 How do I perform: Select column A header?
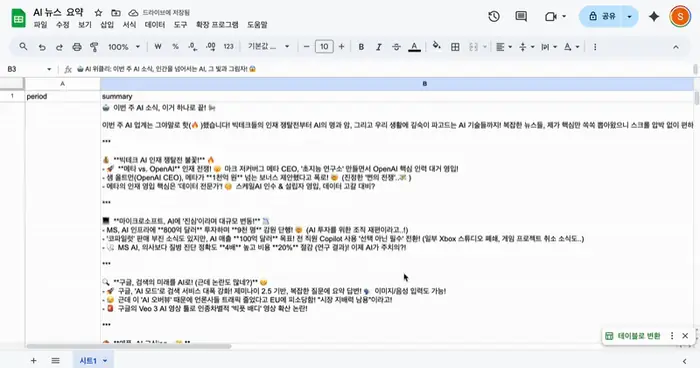coord(62,84)
